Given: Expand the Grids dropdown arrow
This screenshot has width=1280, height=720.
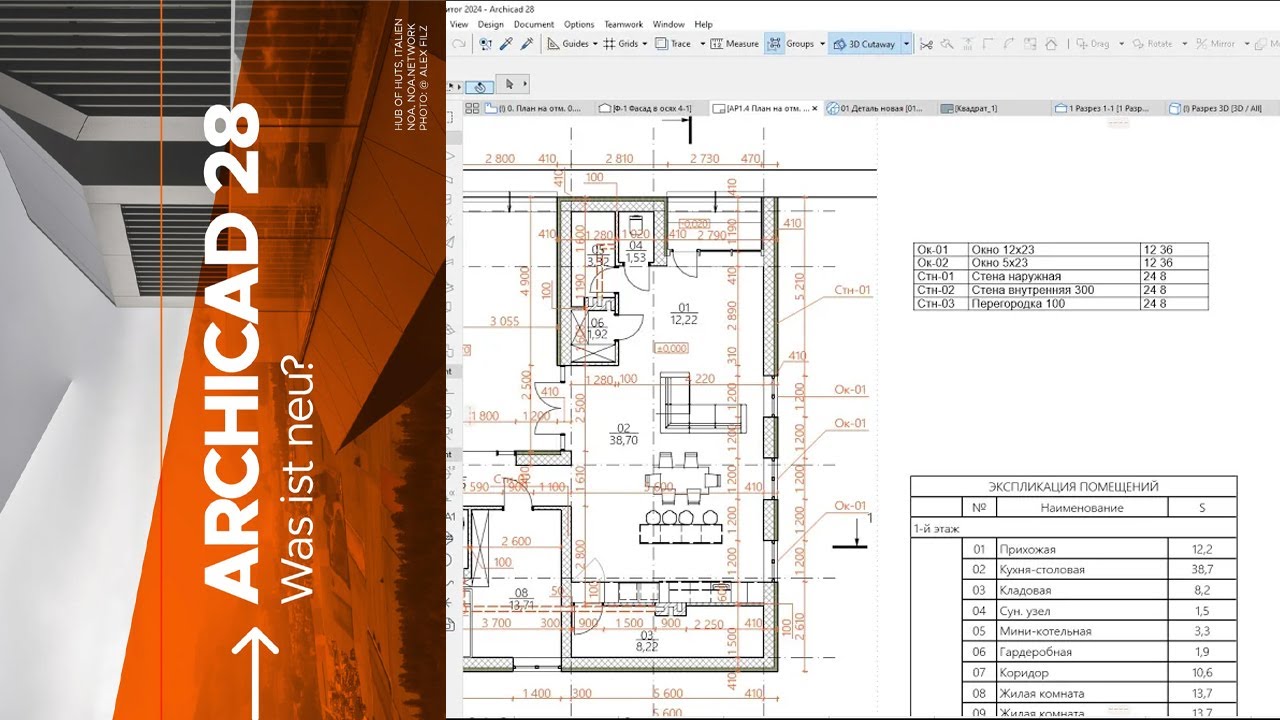Looking at the screenshot, I should pos(644,44).
